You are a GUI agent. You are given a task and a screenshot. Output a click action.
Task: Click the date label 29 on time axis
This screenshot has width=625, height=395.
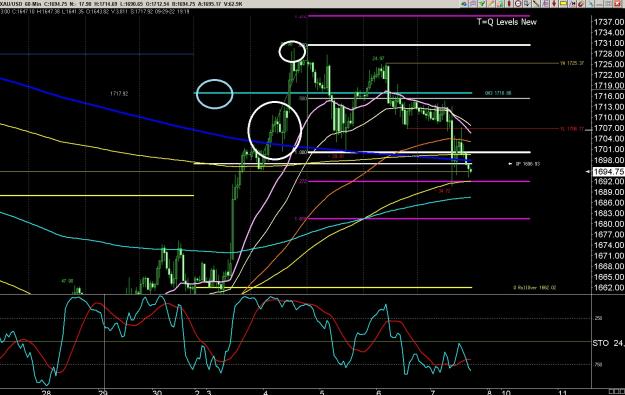pos(103,392)
